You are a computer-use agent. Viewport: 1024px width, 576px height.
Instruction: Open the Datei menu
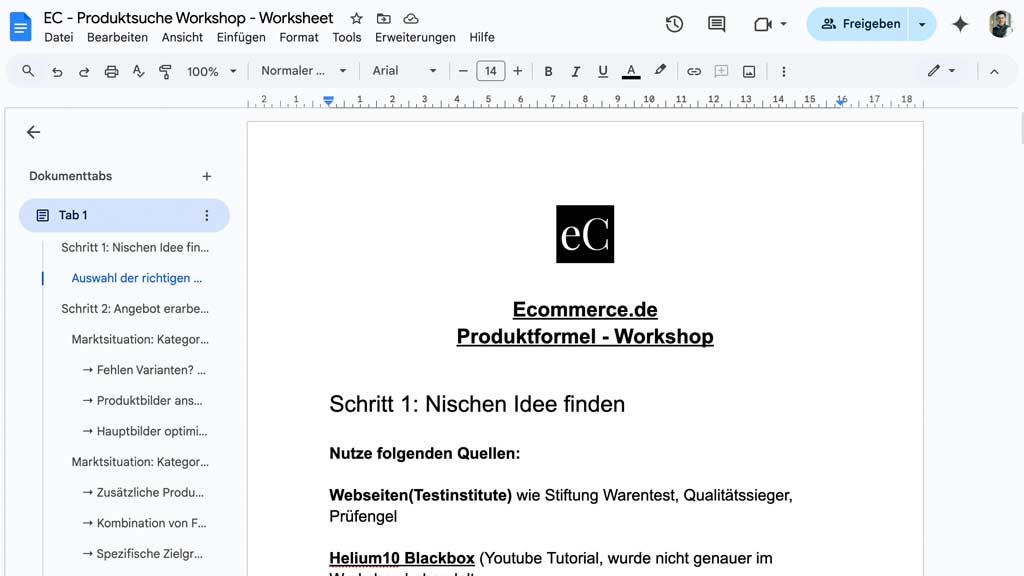coord(59,37)
